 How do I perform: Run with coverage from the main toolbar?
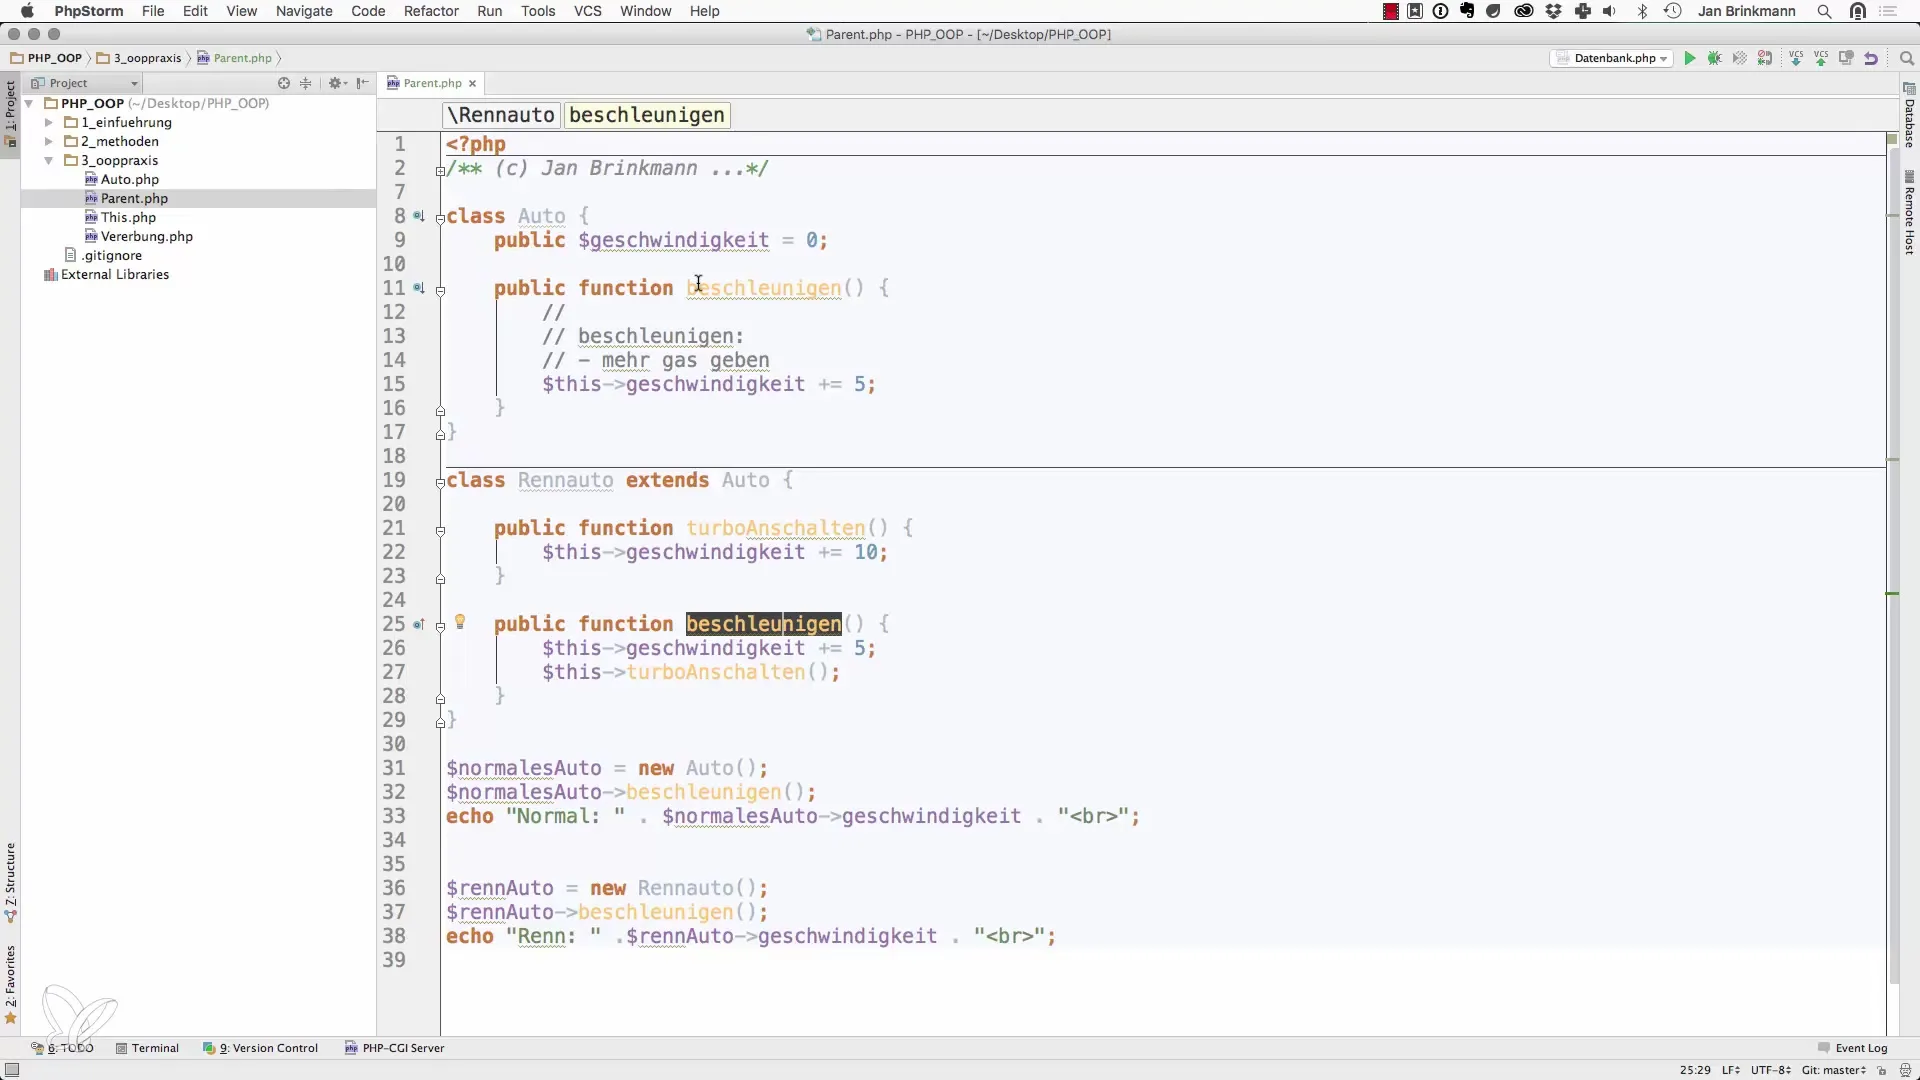(x=1740, y=58)
